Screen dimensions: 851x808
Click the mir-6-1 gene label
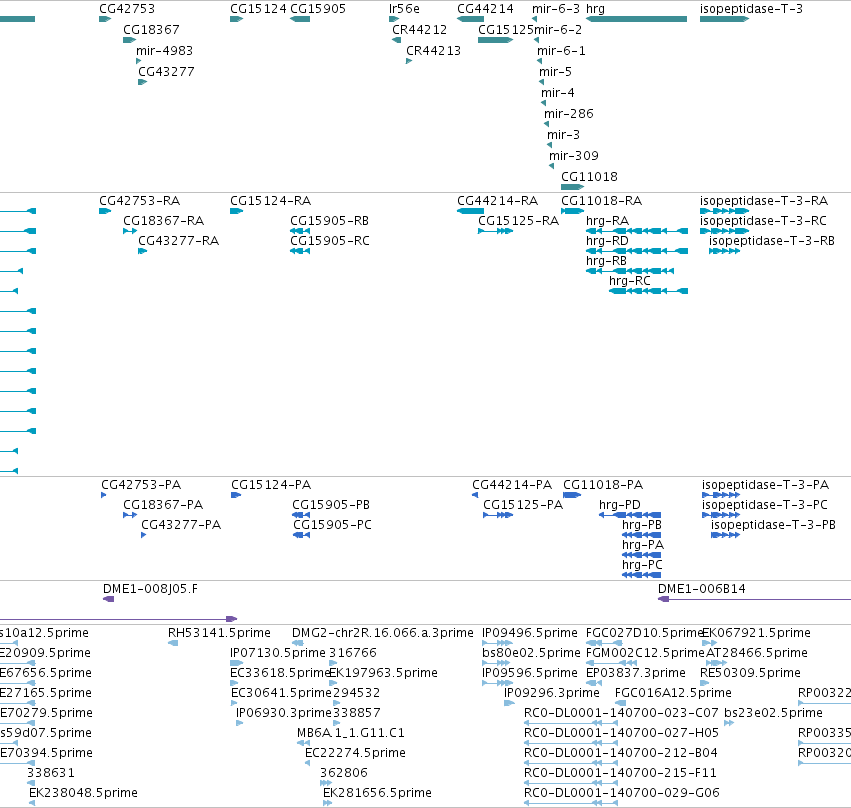click(x=561, y=51)
